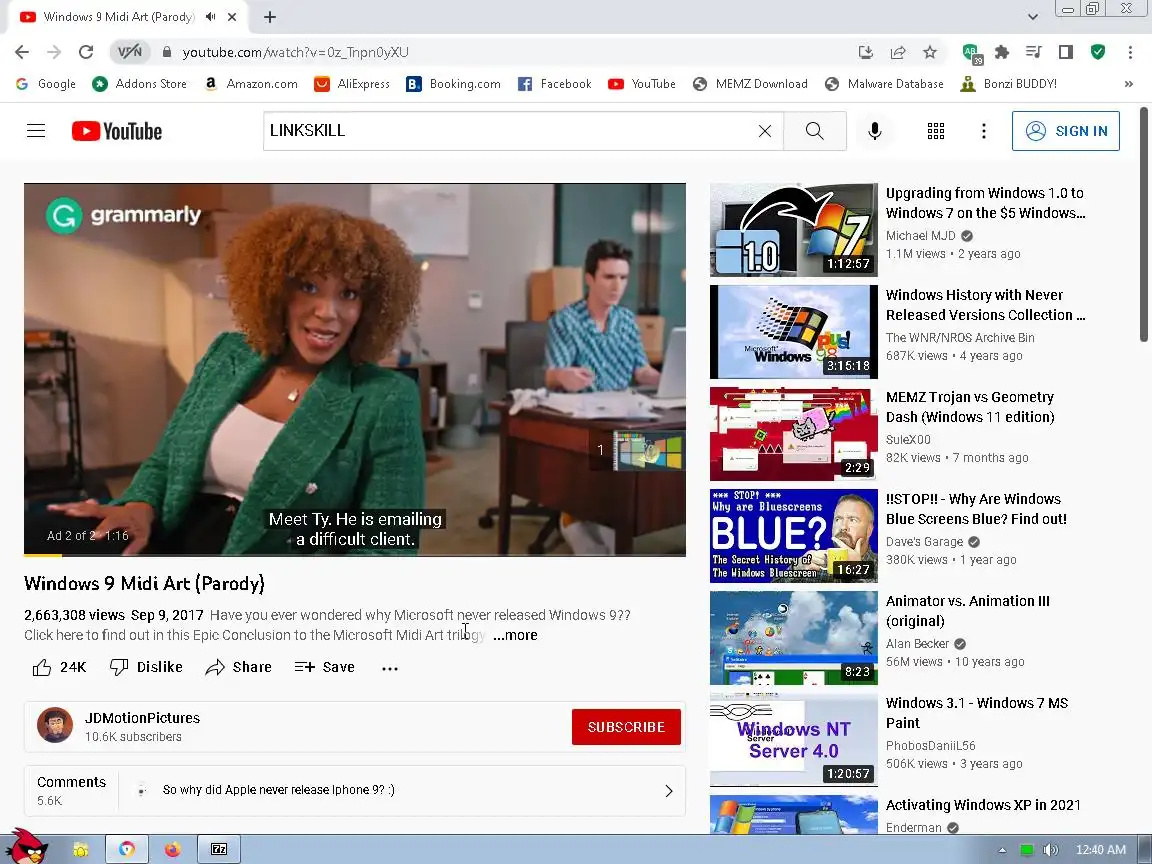
Task: Click the green shield extension icon
Action: click(1098, 52)
